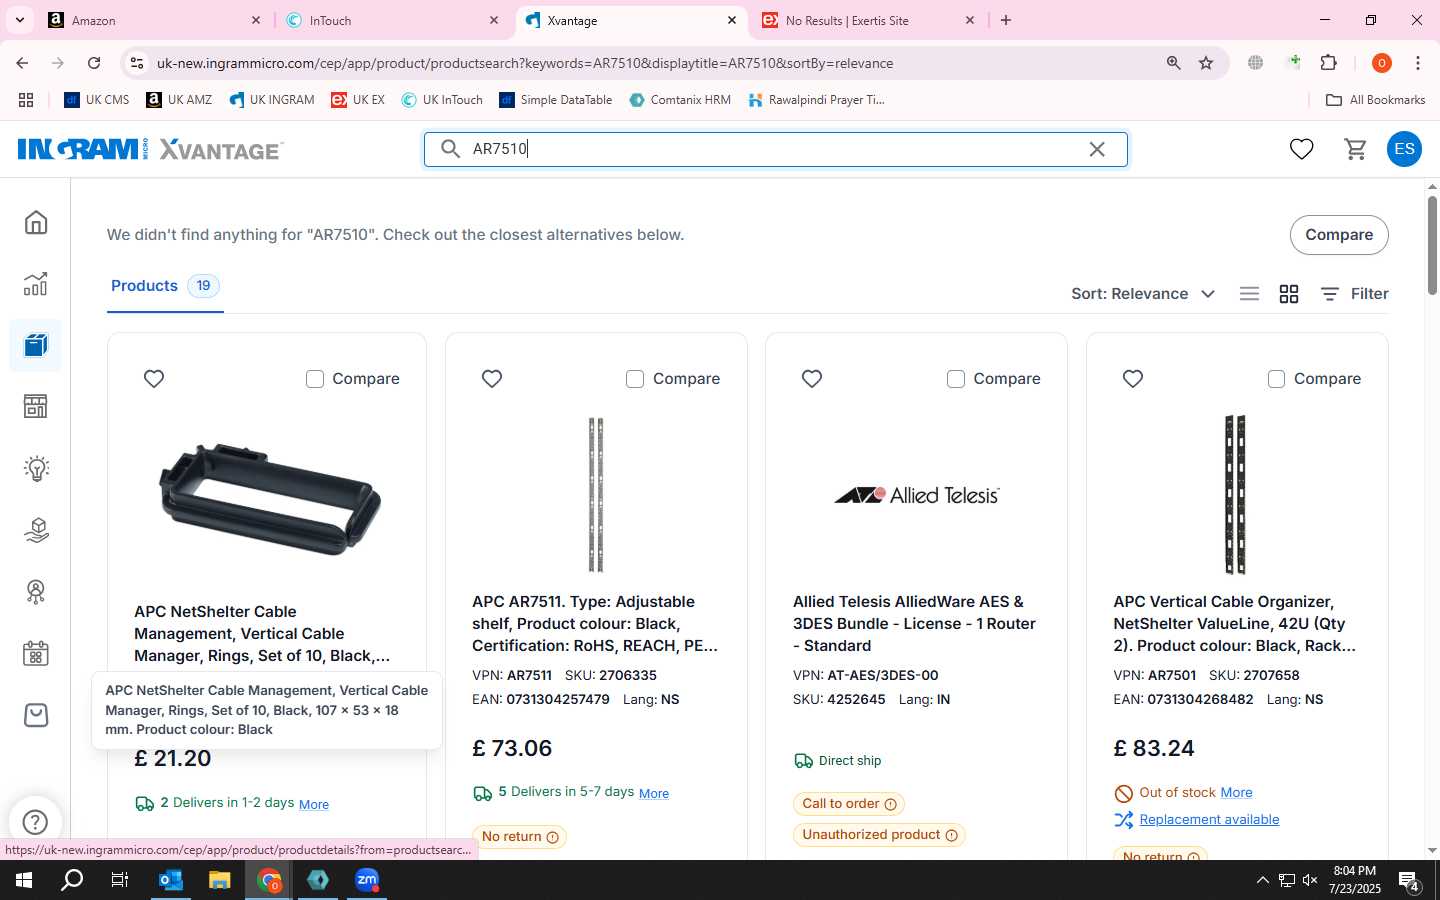The height and width of the screenshot is (900, 1440).
Task: Open the layered cube services sidebar icon
Action: (36, 530)
